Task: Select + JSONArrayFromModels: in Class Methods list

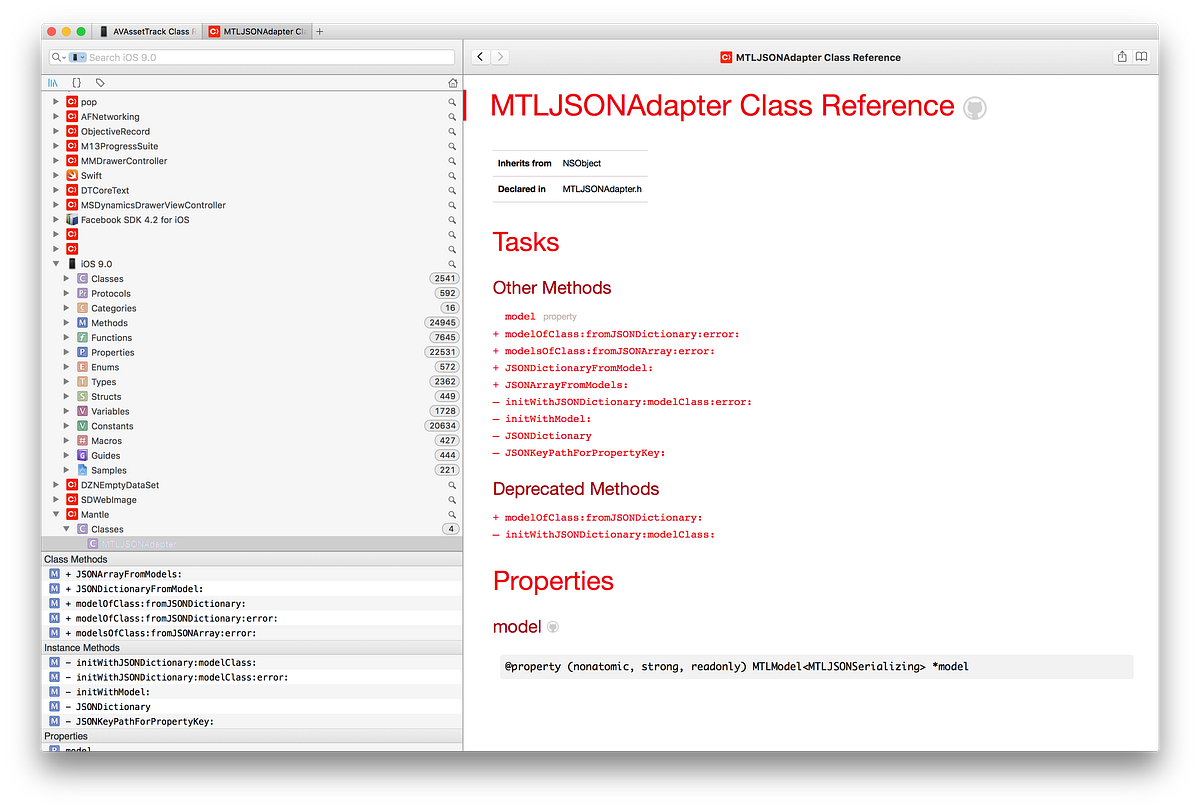Action: pyautogui.click(x=252, y=574)
